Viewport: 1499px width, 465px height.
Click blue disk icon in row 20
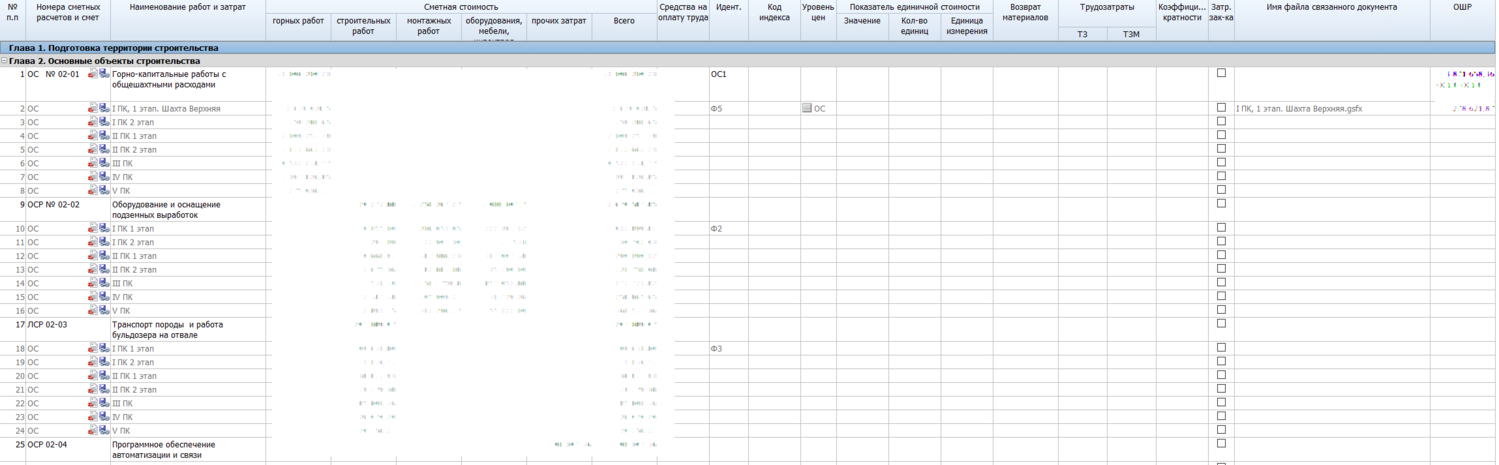[x=105, y=375]
